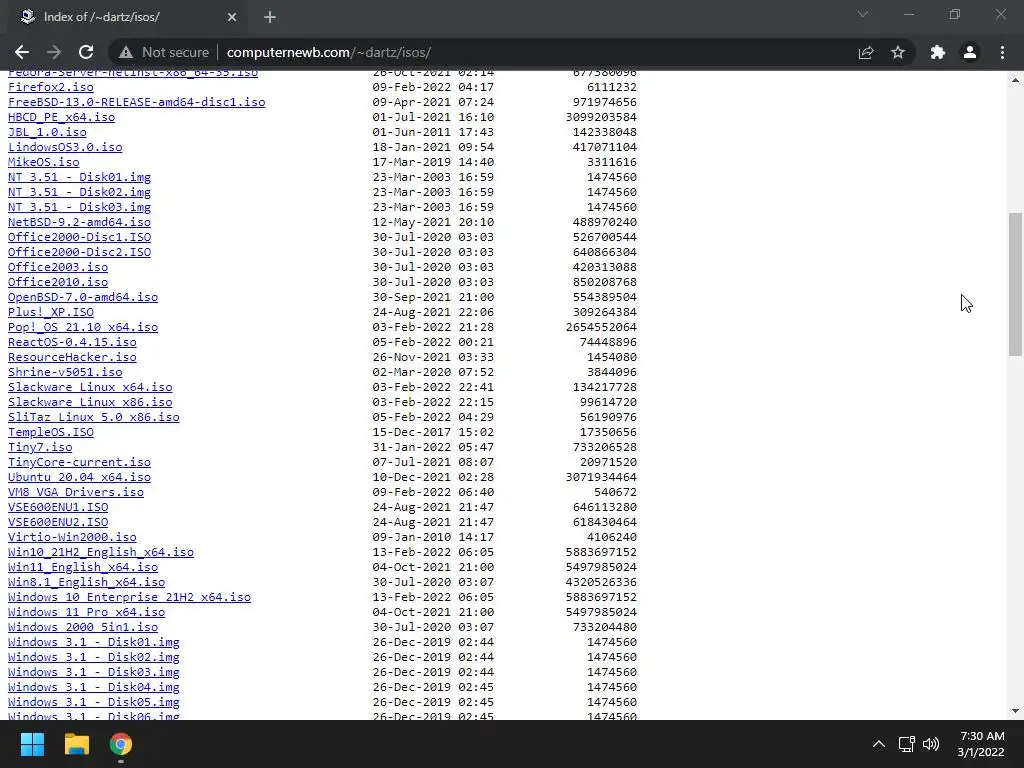This screenshot has width=1024, height=768.
Task: Click the ResourceHacker.iso link
Action: 72,357
